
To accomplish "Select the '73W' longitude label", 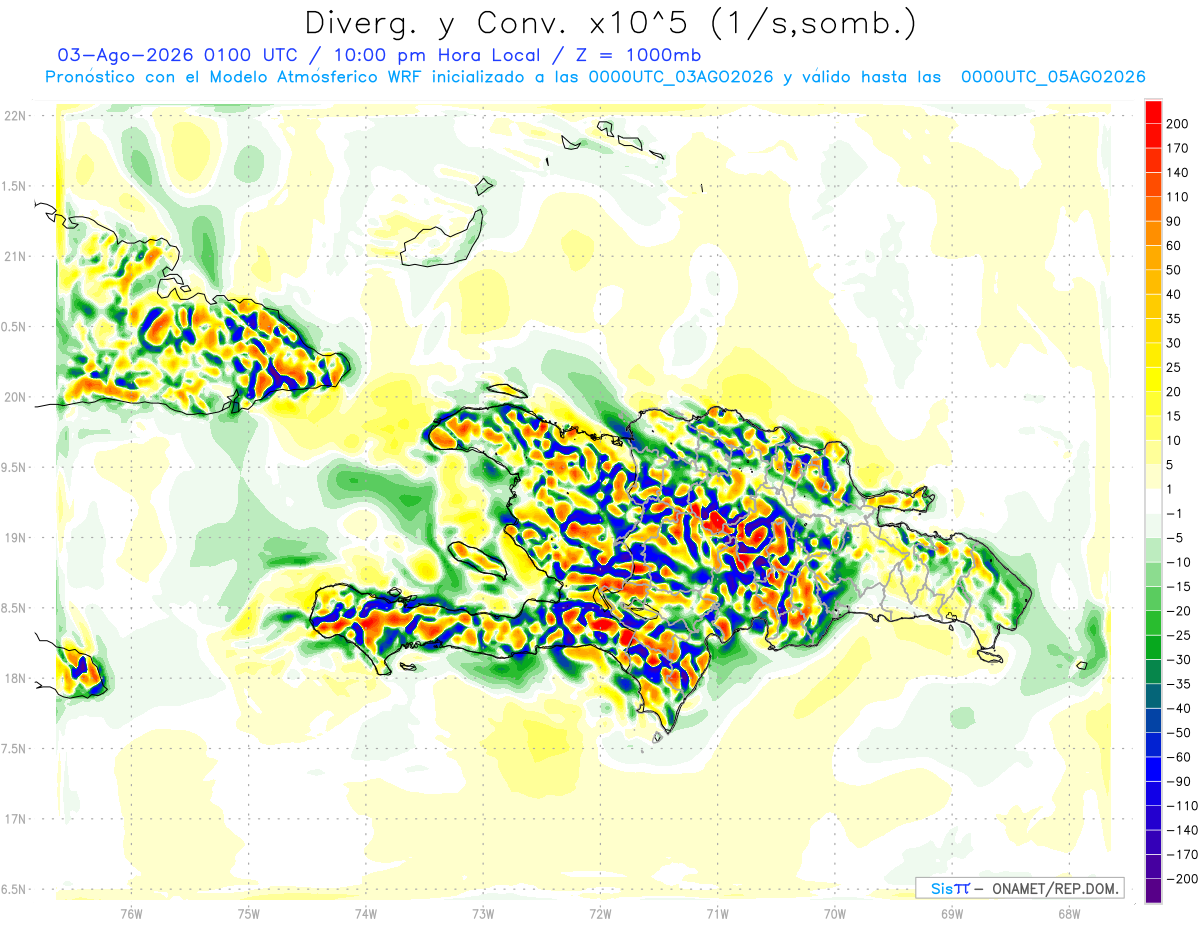I will [483, 914].
